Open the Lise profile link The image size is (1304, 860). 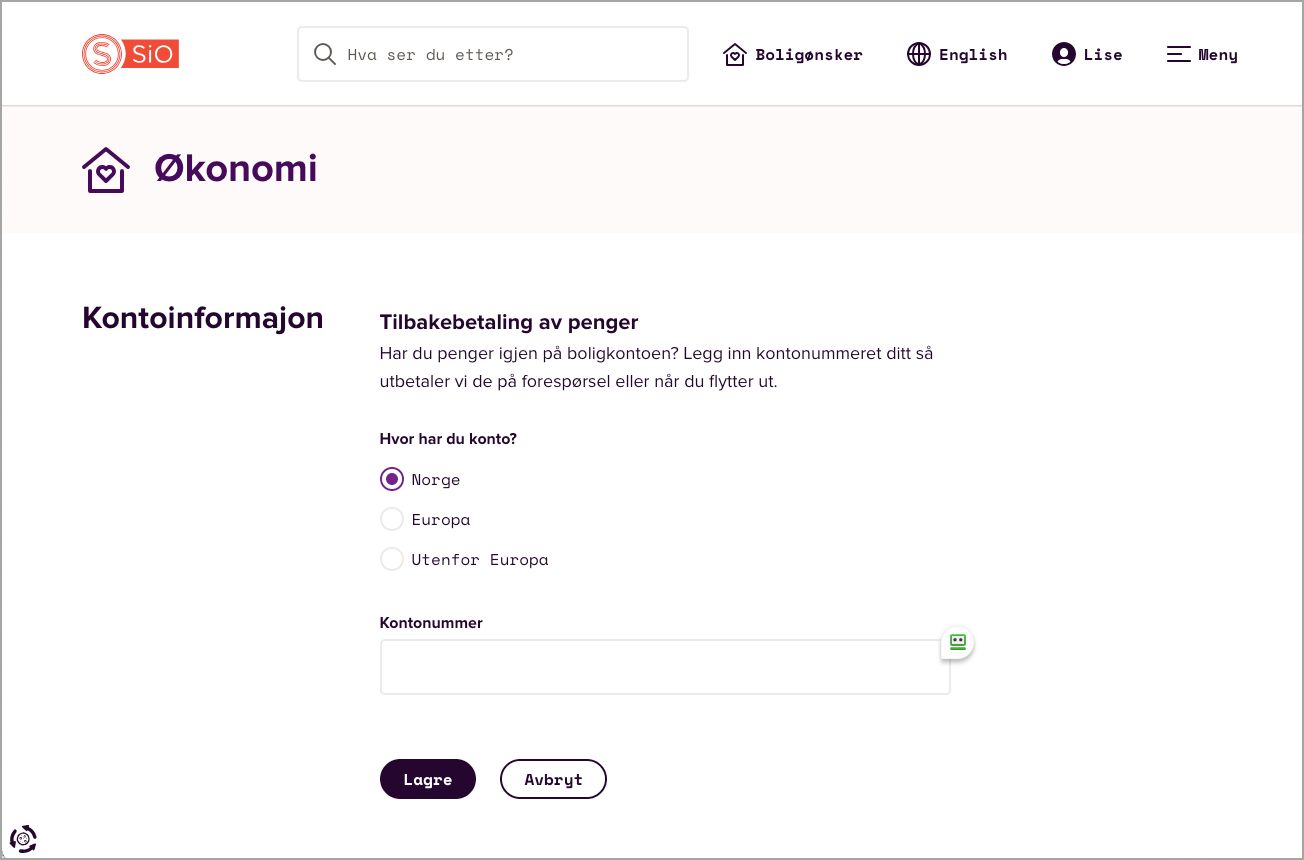[x=1102, y=55]
